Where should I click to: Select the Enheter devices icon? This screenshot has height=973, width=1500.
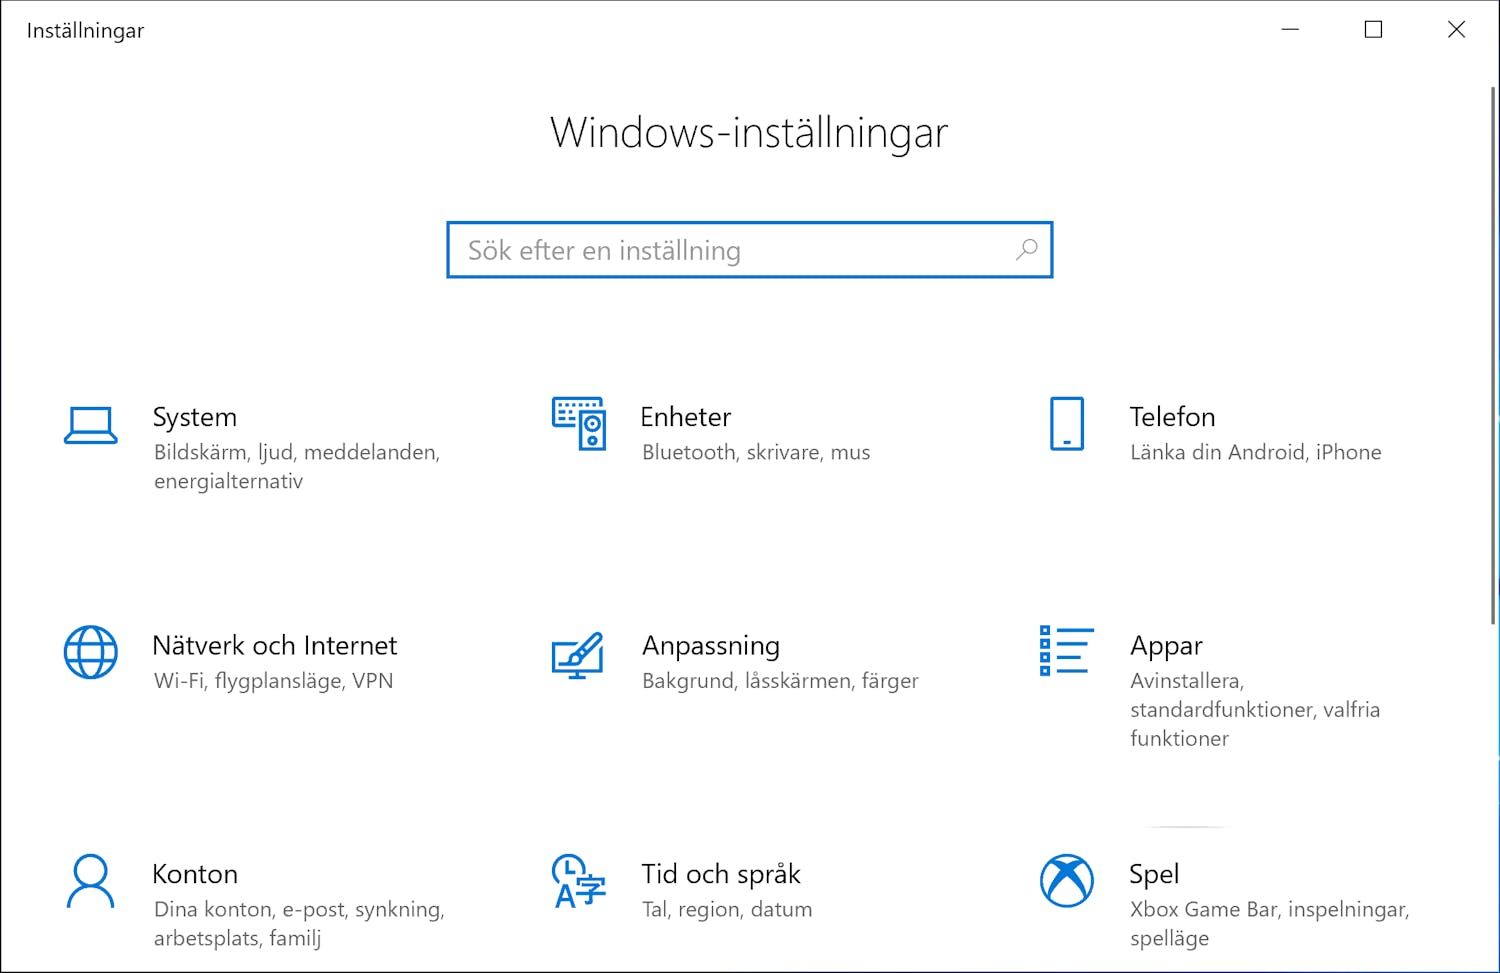click(x=578, y=424)
